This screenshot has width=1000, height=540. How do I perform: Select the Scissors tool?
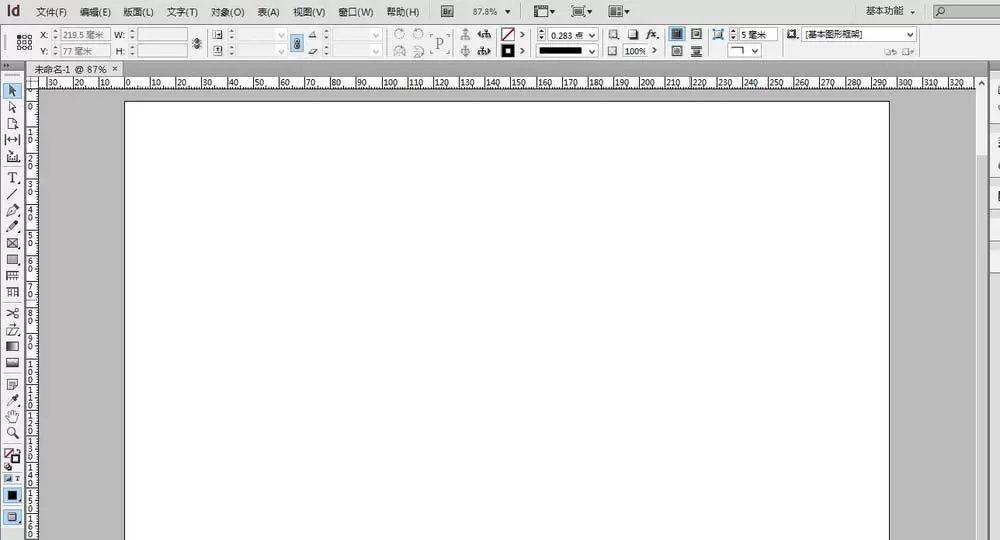(x=12, y=313)
